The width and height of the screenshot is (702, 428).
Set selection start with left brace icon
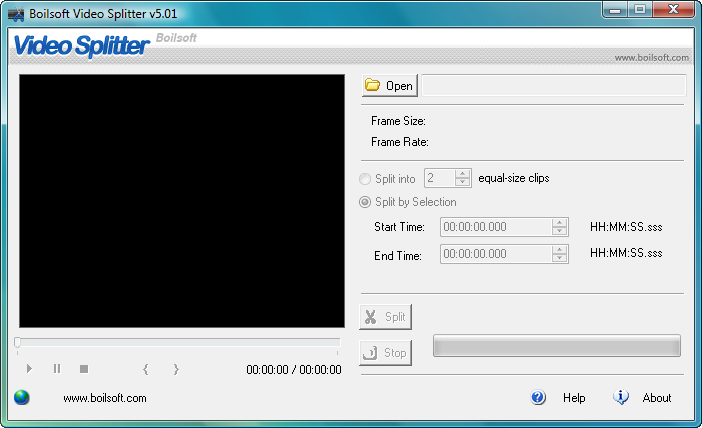(146, 369)
